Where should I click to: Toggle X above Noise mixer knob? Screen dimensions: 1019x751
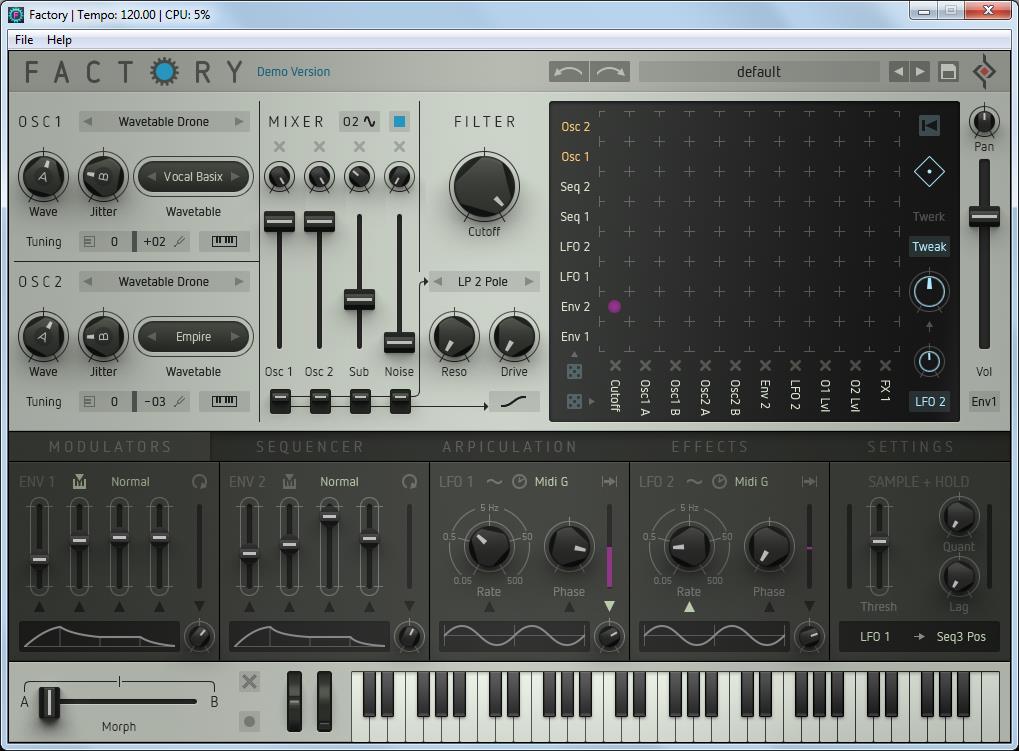coord(399,147)
